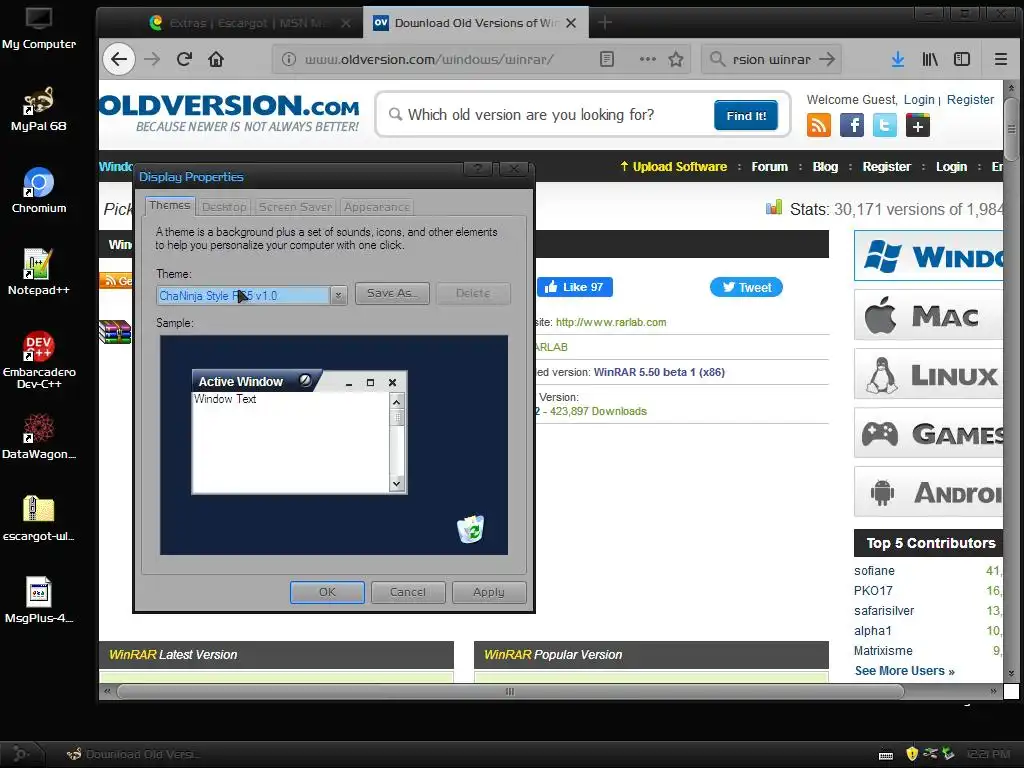Open browser library icon
The image size is (1024, 768).
point(930,59)
